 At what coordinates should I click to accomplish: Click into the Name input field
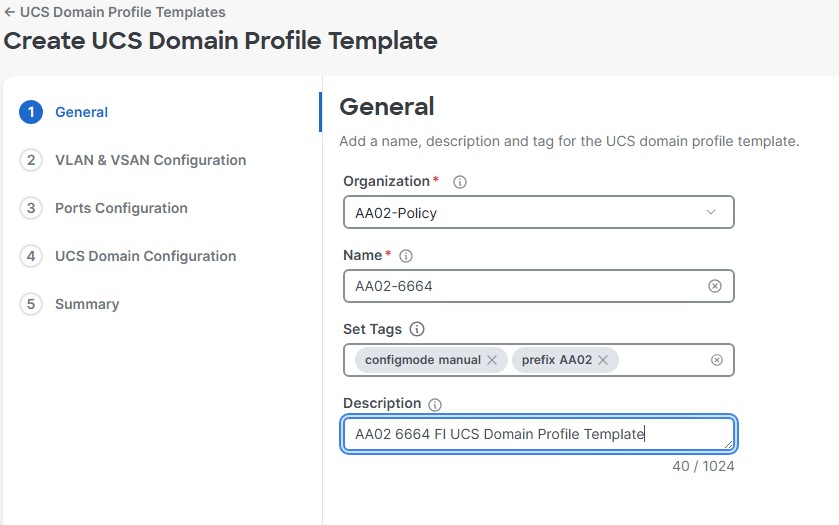(539, 286)
